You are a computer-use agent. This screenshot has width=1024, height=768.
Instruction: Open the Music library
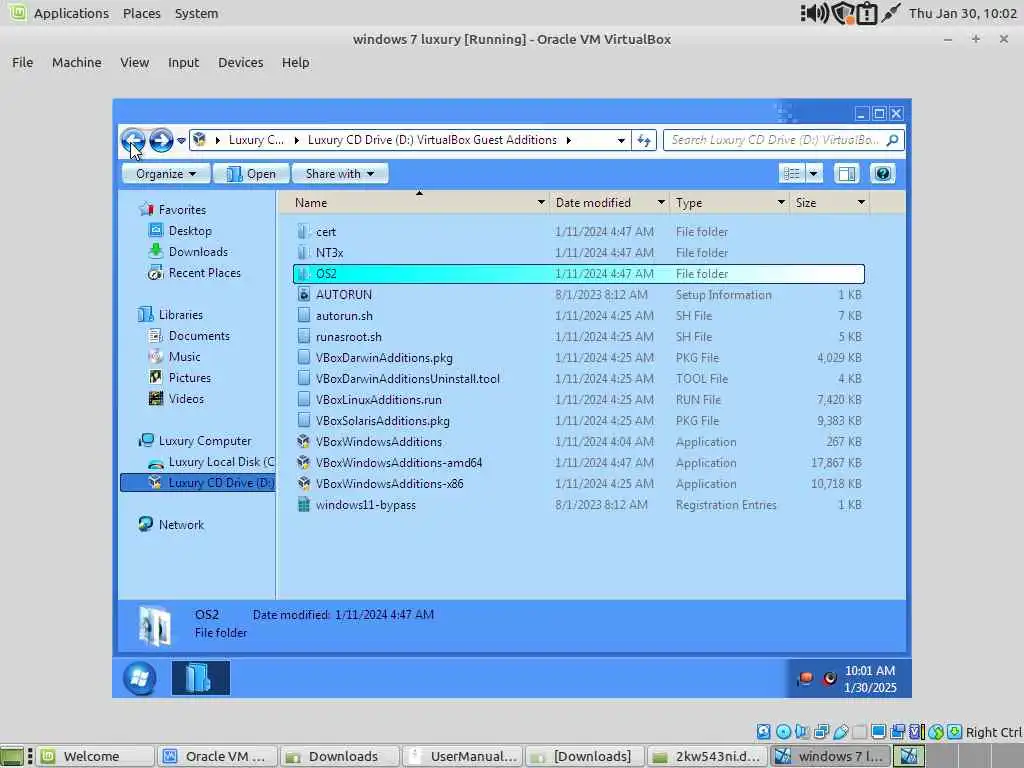(x=184, y=357)
